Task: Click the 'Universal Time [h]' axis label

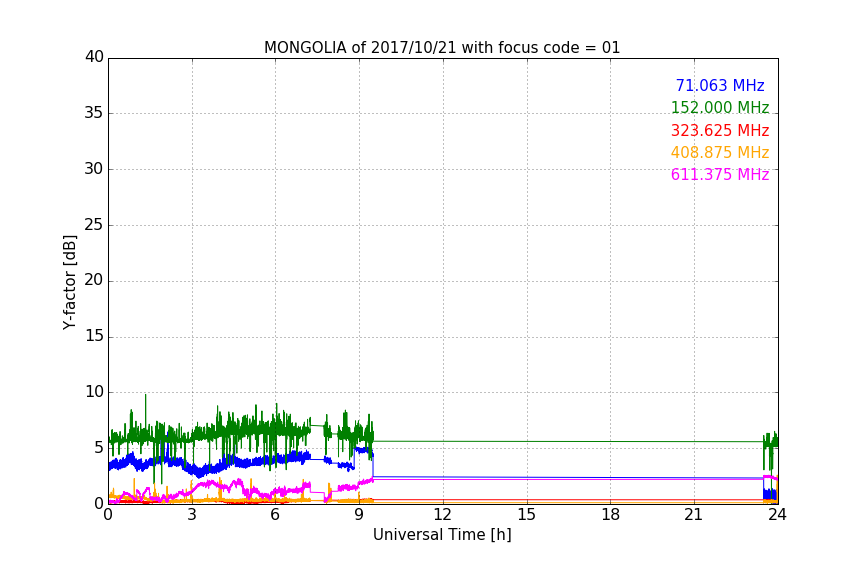Action: [x=442, y=535]
